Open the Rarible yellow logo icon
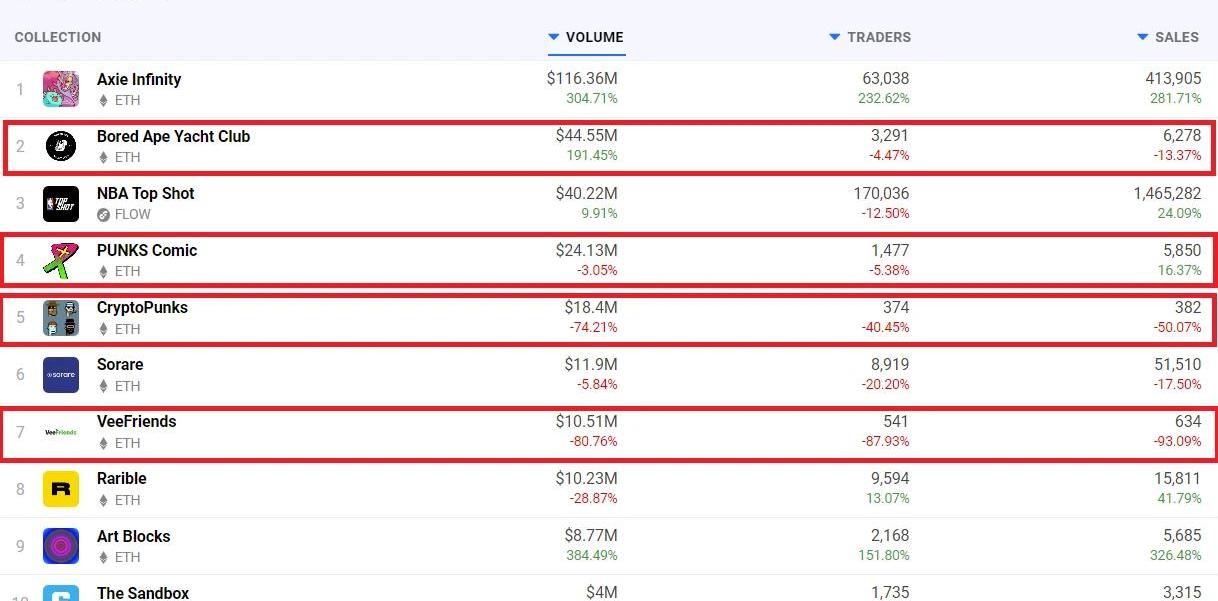The image size is (1218, 601). pos(61,489)
